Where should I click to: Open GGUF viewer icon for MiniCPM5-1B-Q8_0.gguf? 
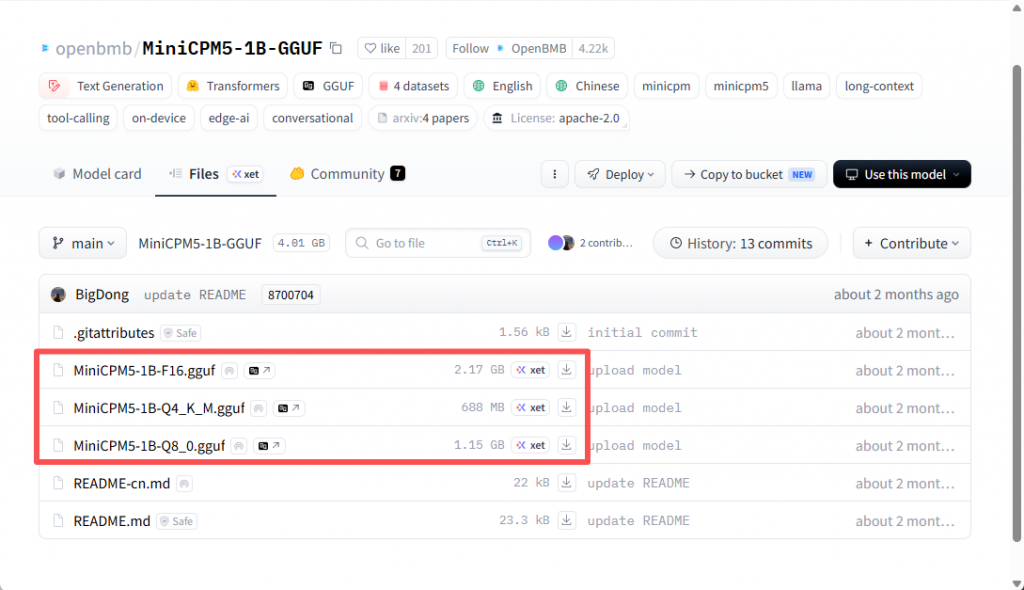click(269, 446)
